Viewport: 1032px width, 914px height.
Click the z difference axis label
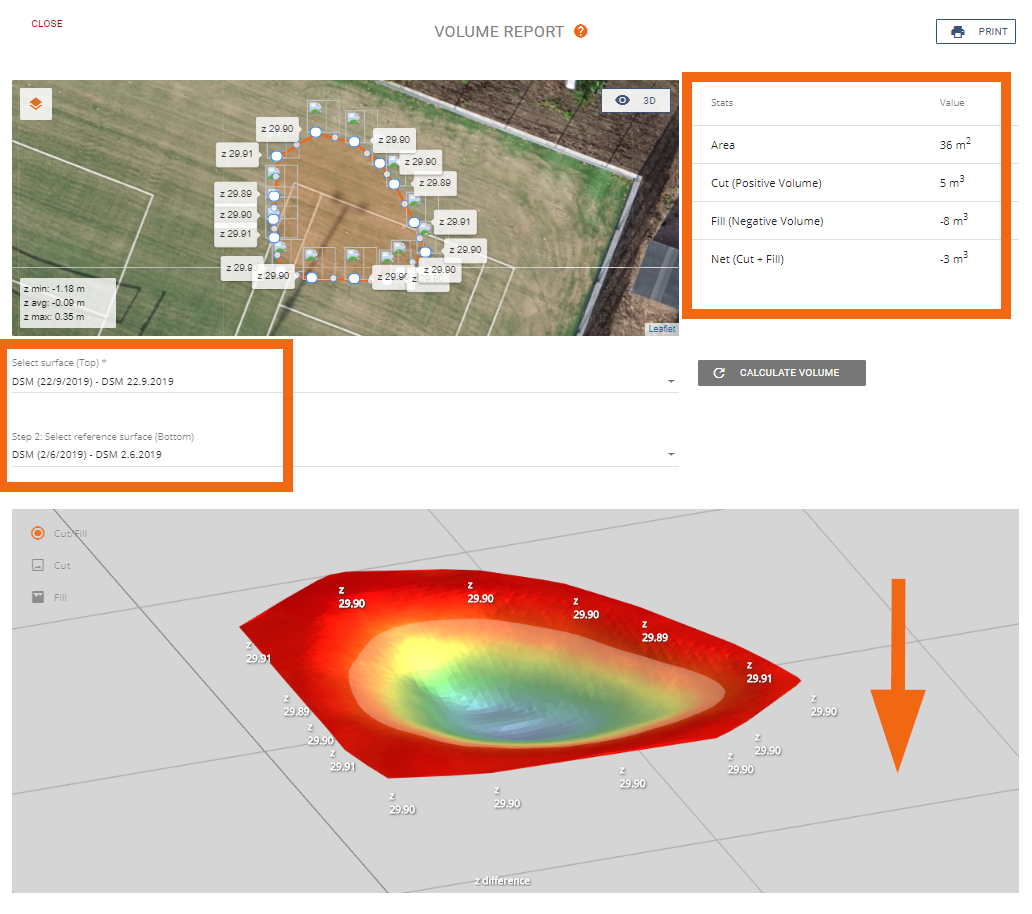[x=502, y=880]
